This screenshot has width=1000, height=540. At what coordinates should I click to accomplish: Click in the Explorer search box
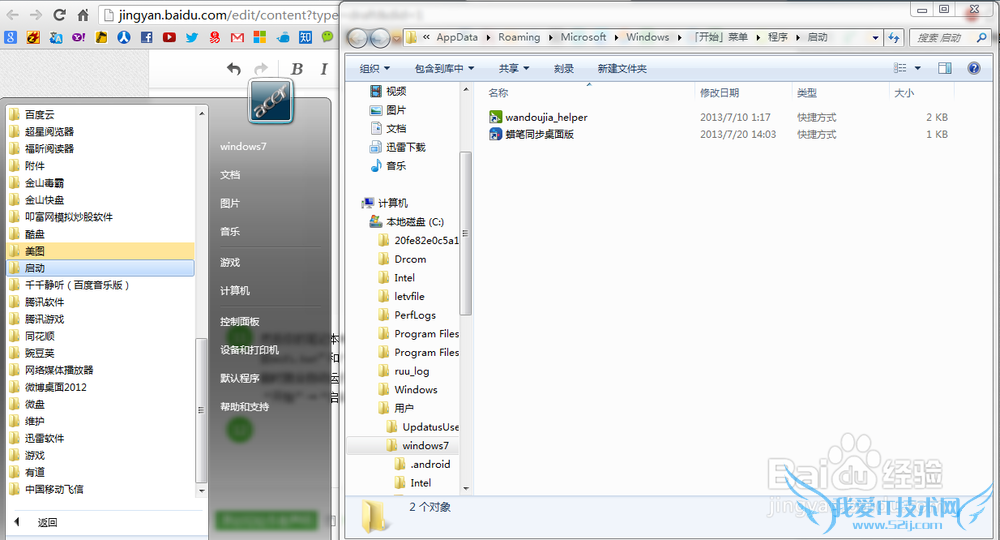[949, 38]
